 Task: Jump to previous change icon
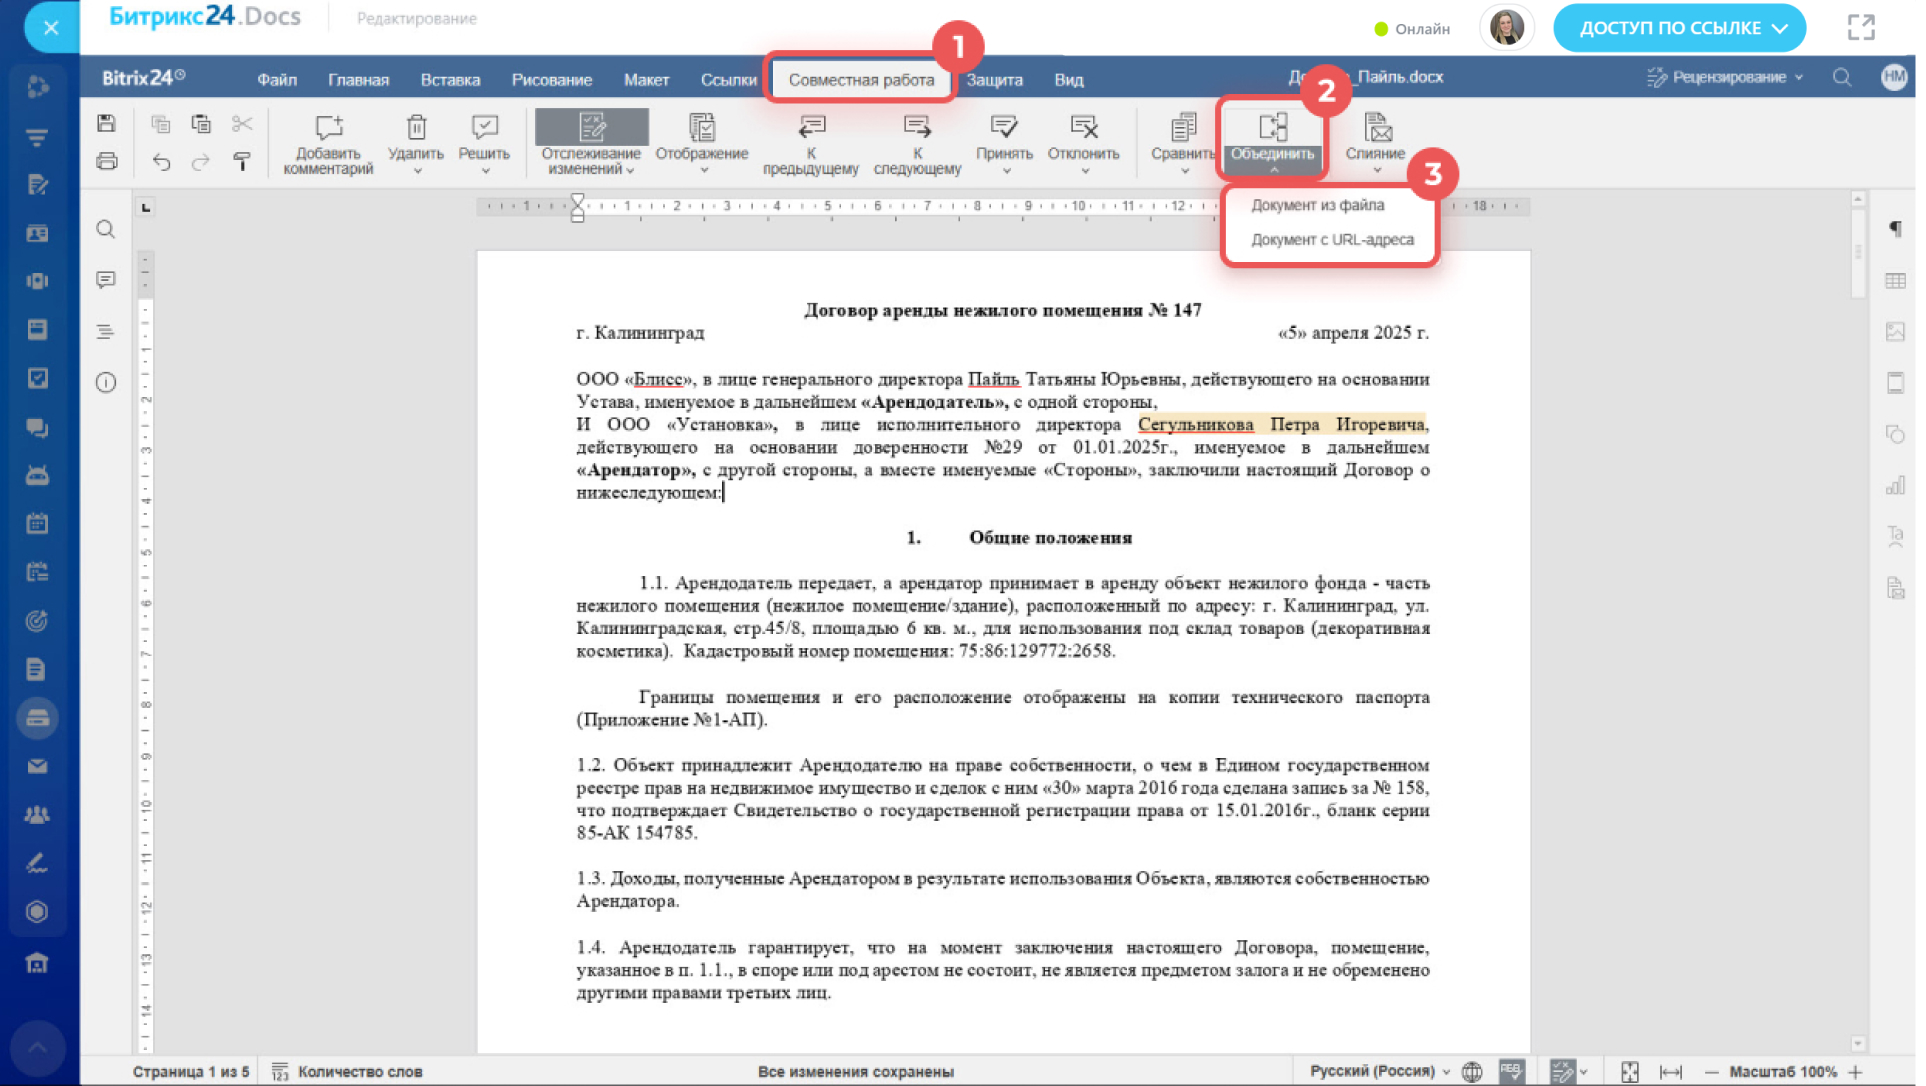tap(811, 128)
